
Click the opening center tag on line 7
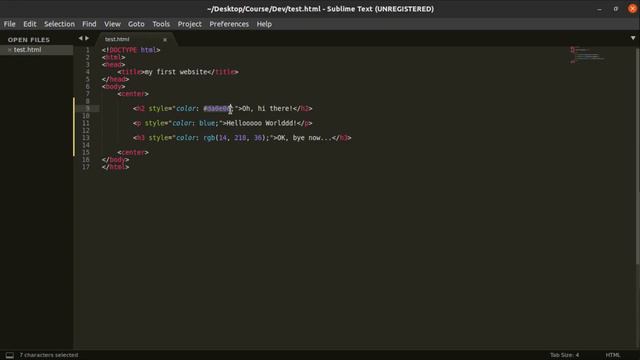pyautogui.click(x=133, y=94)
